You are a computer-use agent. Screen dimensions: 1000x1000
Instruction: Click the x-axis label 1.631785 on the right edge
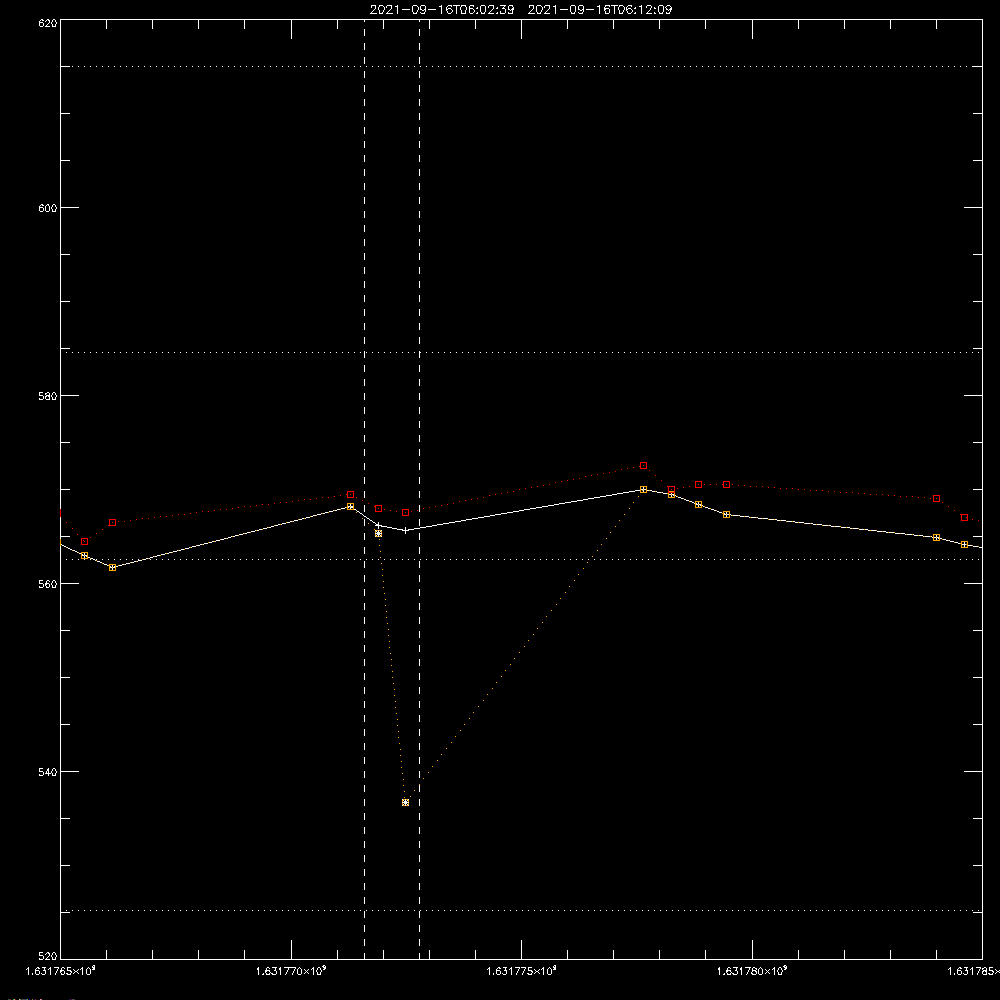pyautogui.click(x=973, y=971)
